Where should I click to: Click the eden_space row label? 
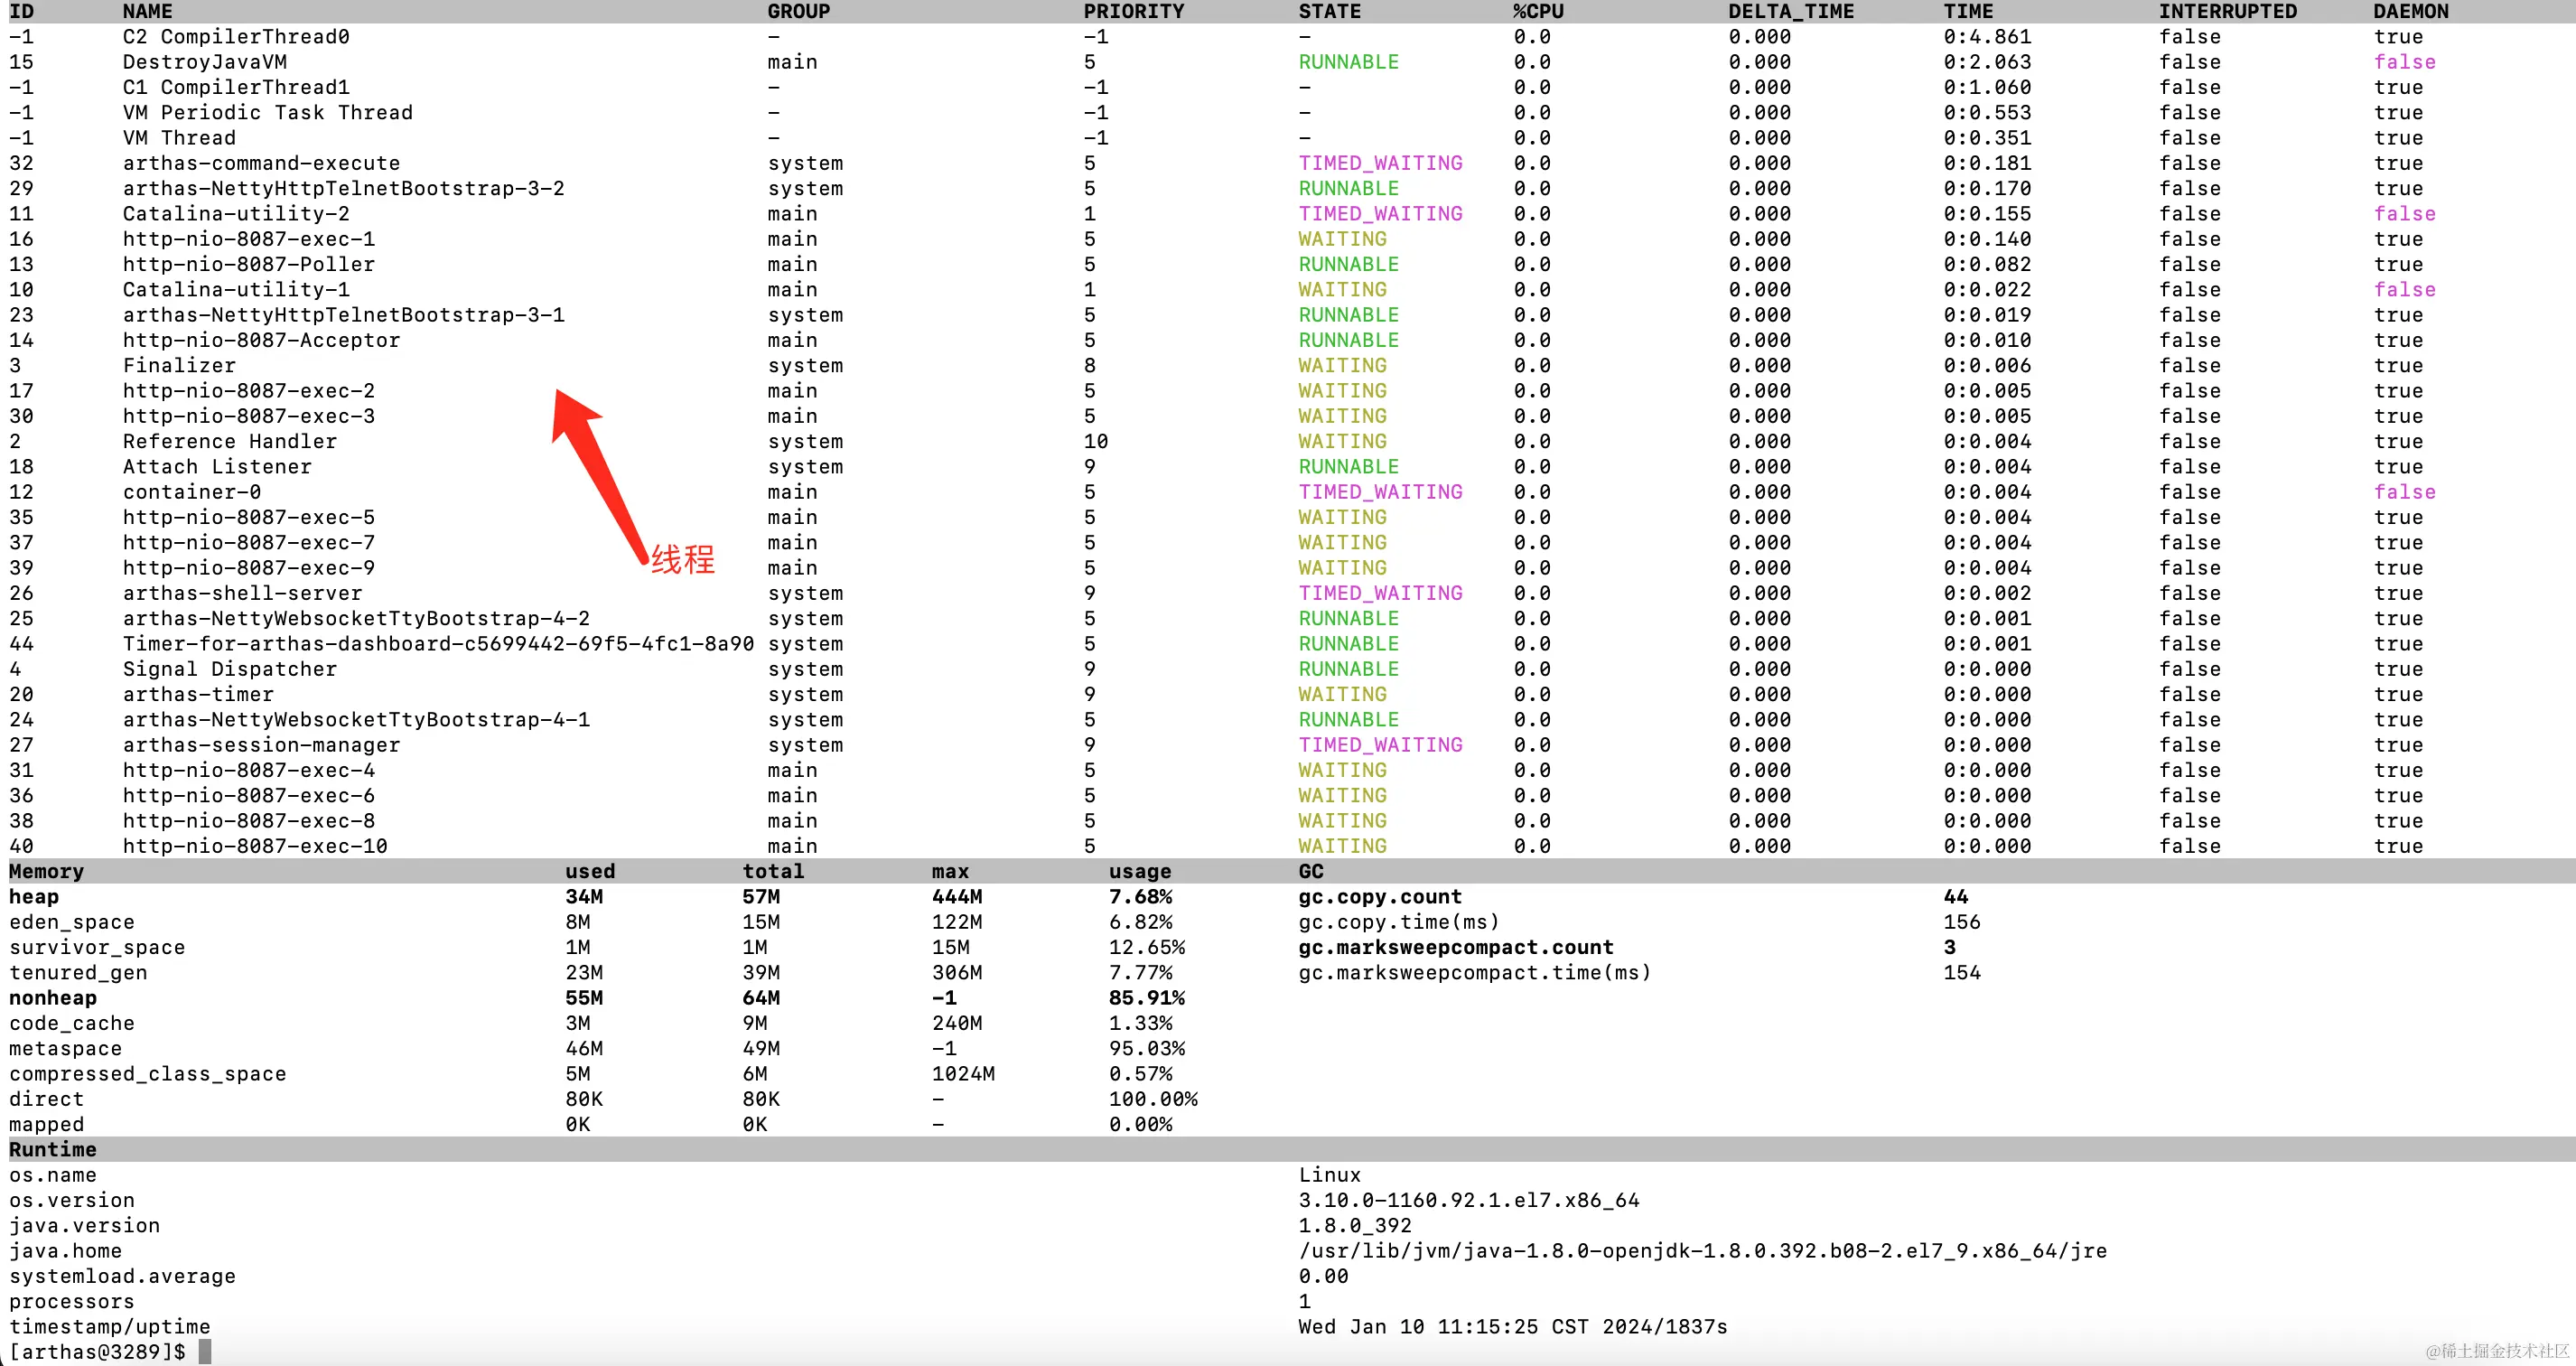point(71,922)
